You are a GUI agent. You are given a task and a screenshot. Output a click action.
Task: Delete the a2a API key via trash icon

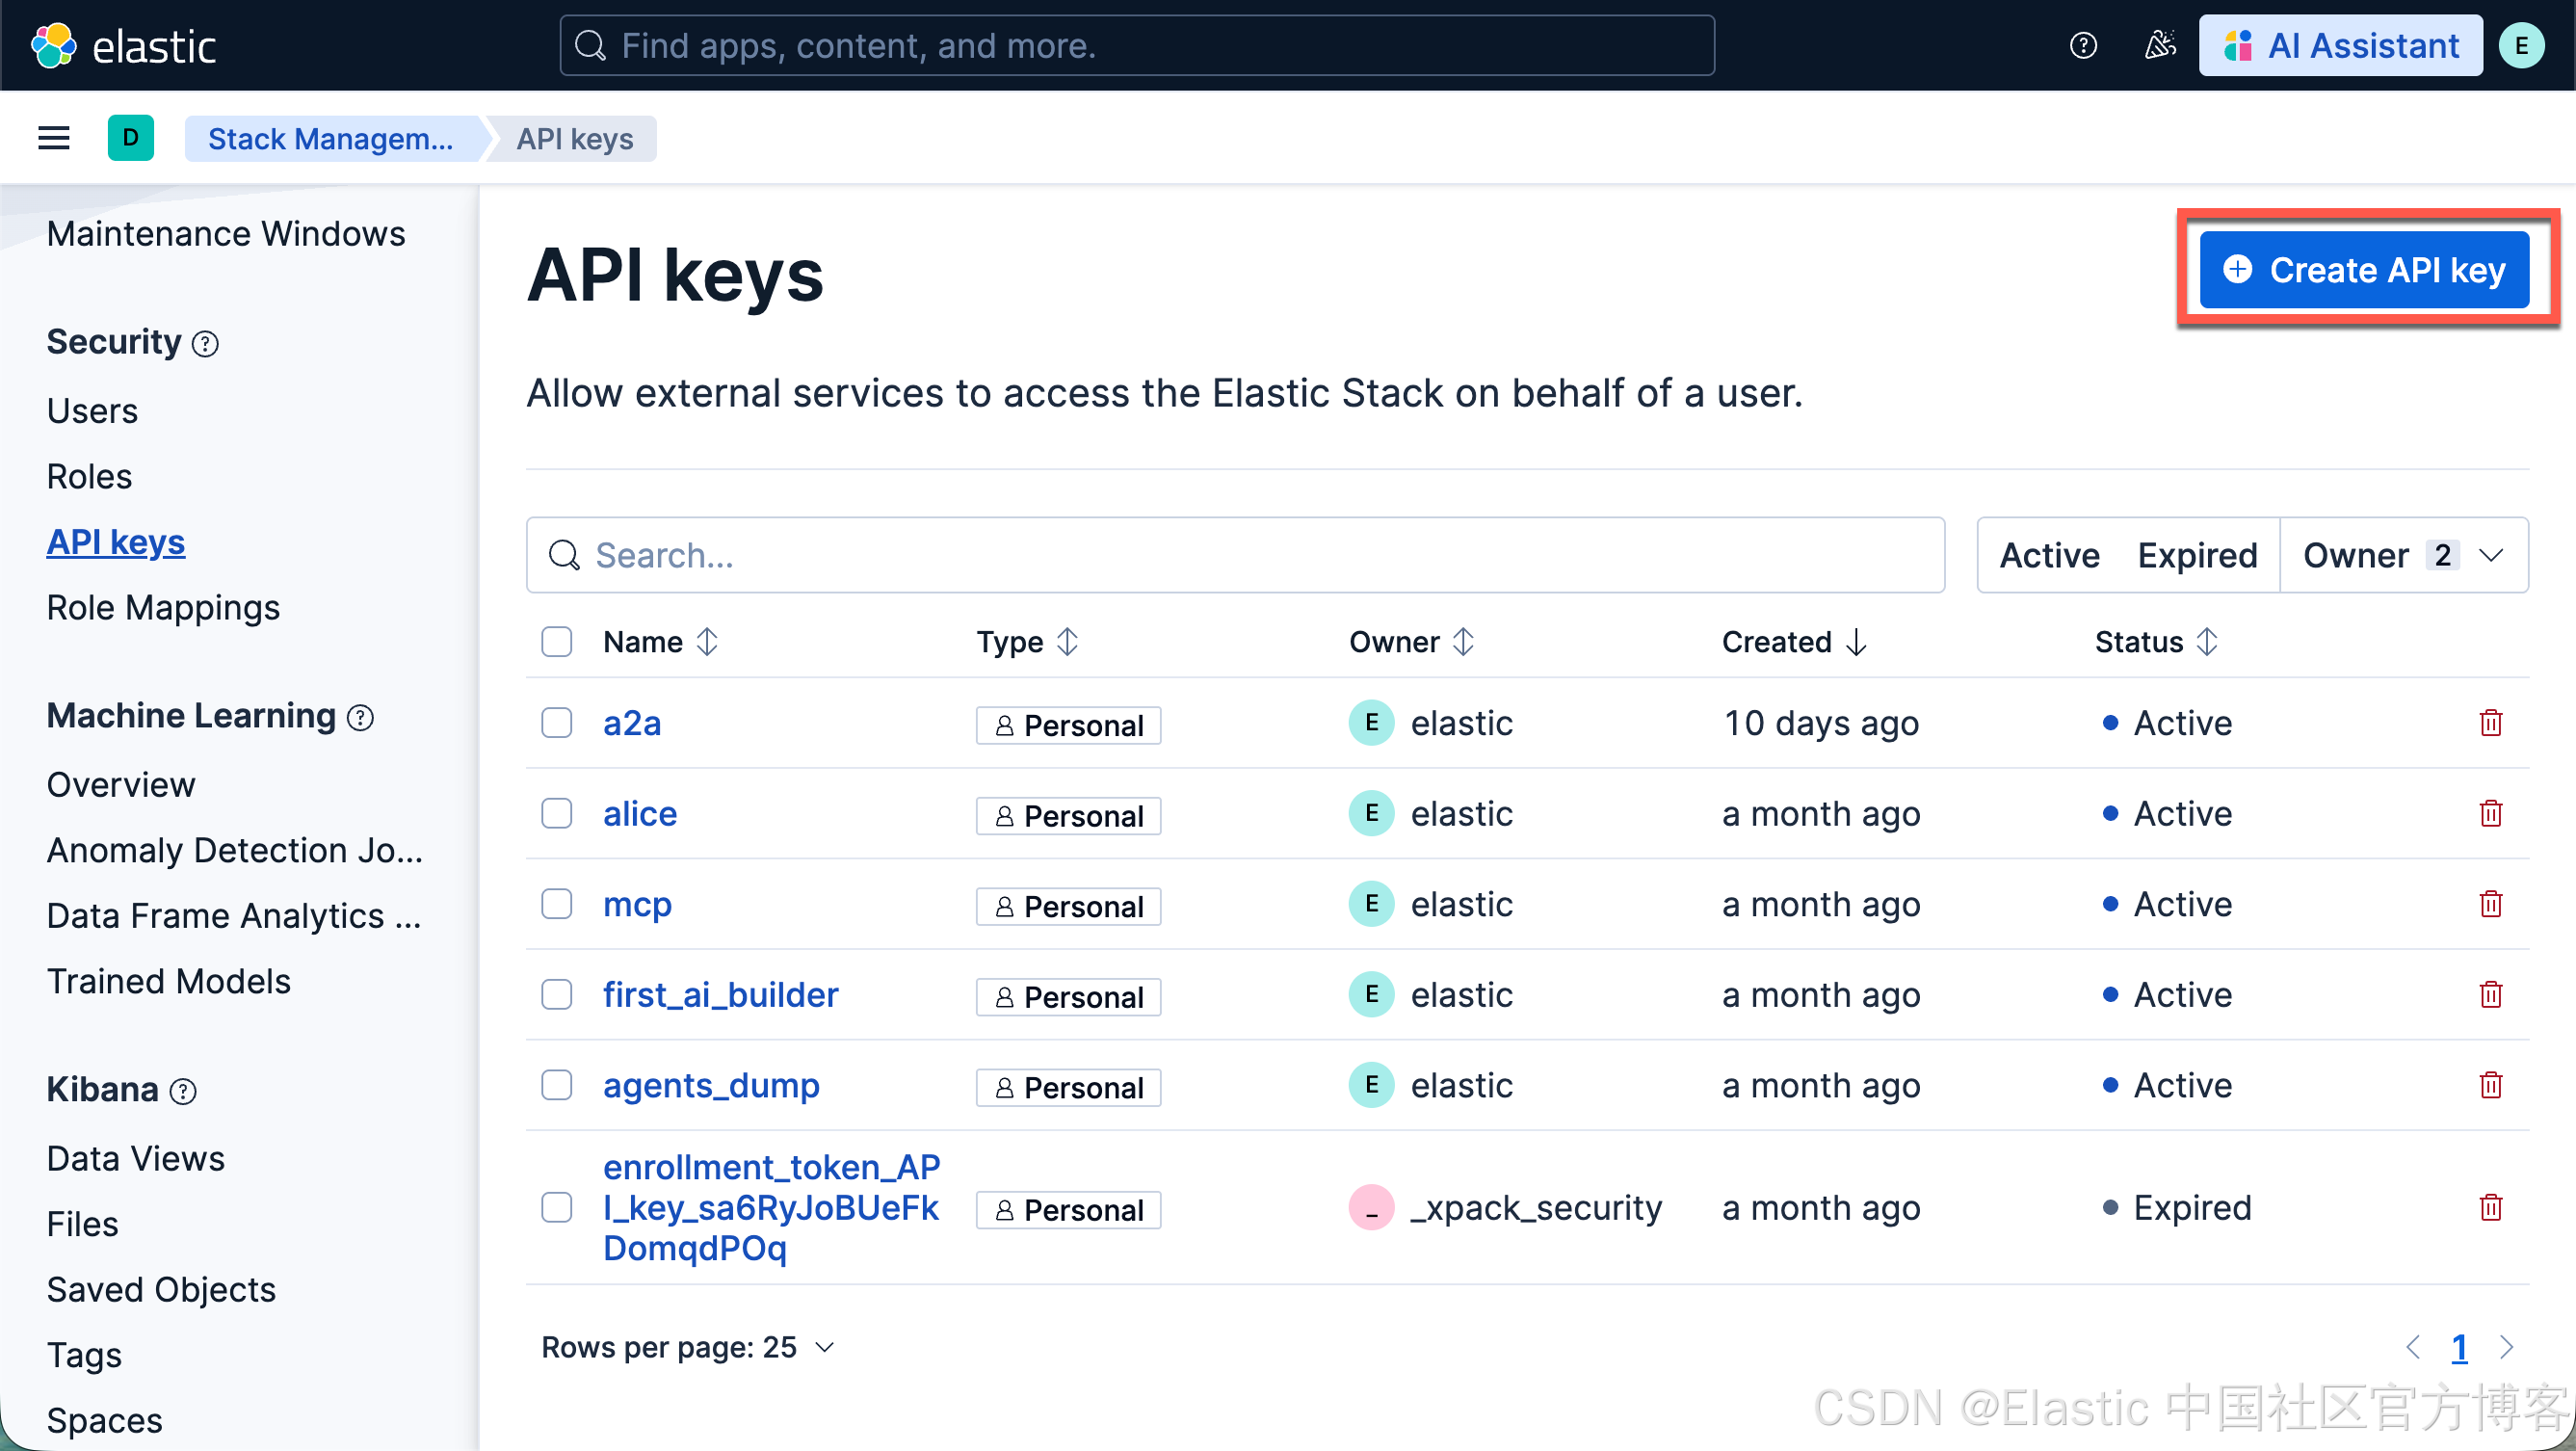2490,723
